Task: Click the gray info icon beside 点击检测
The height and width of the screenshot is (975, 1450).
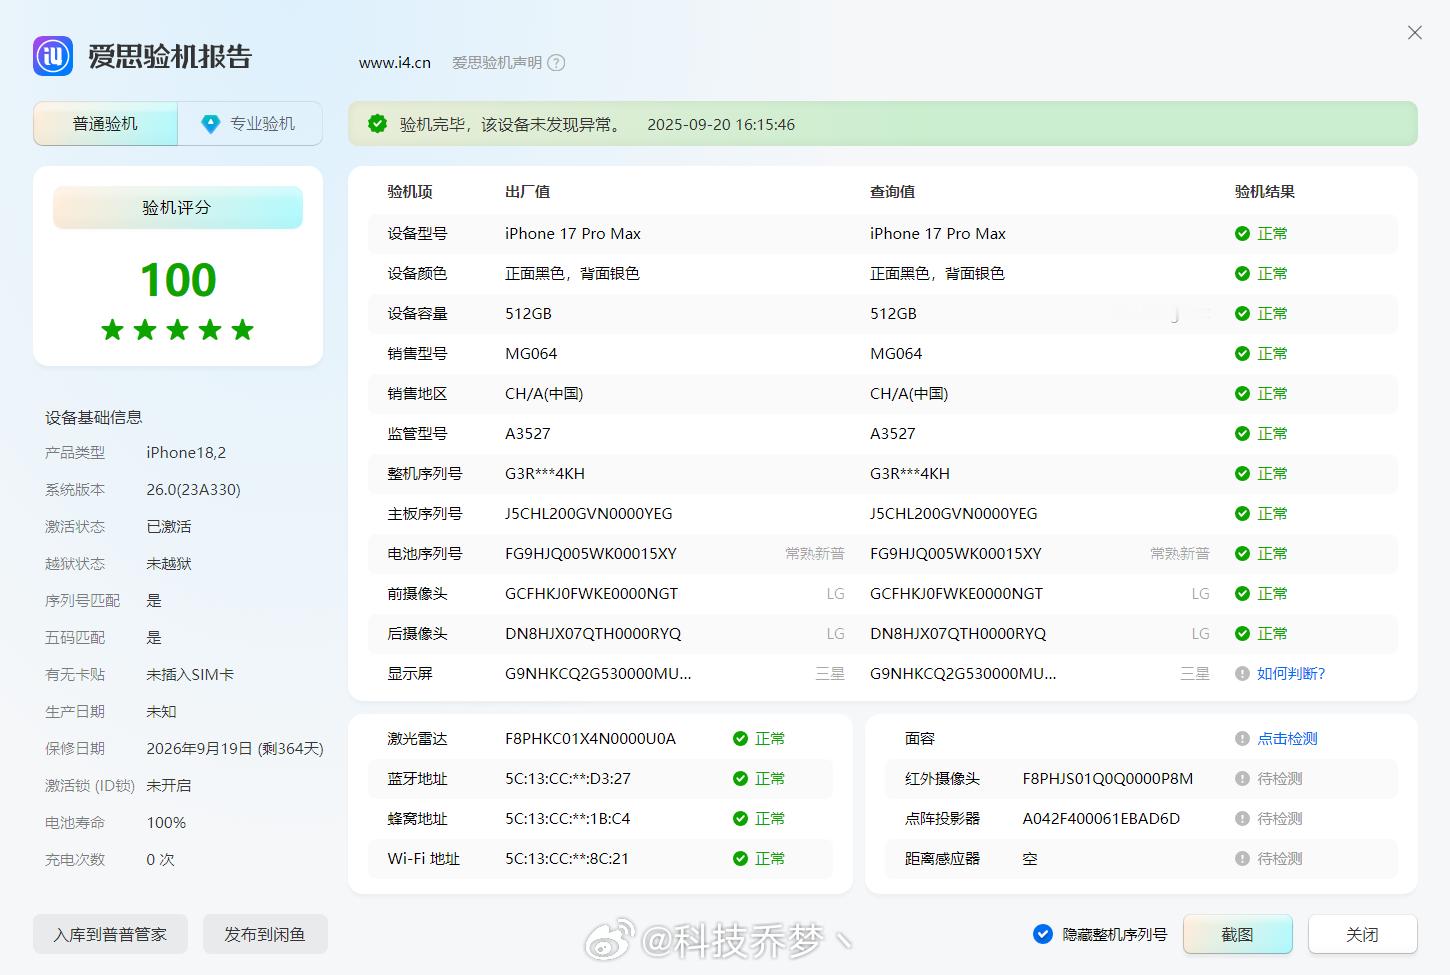Action: (x=1242, y=739)
